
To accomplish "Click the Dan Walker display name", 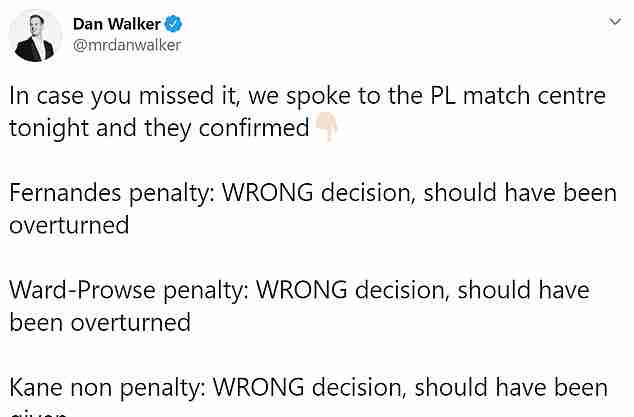I will pyautogui.click(x=117, y=24).
